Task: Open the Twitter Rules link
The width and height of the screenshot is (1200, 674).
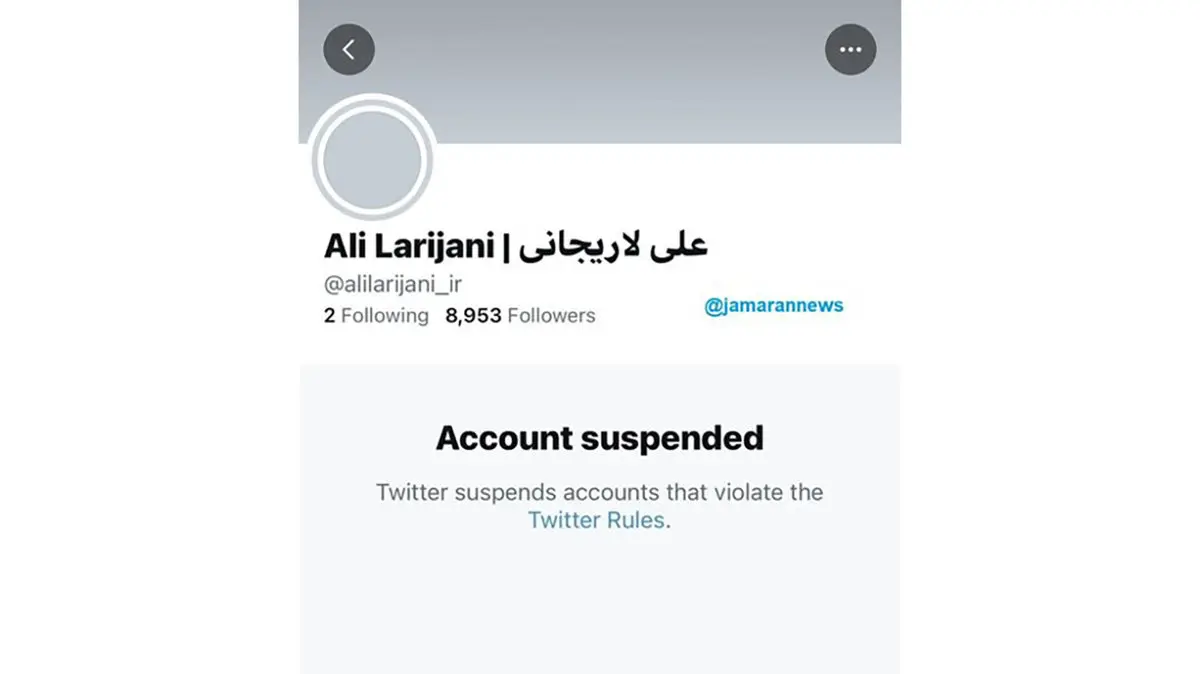Action: point(596,520)
